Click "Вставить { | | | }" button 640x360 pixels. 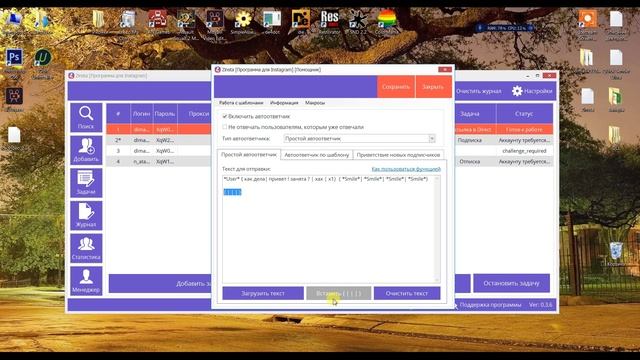pyautogui.click(x=338, y=293)
